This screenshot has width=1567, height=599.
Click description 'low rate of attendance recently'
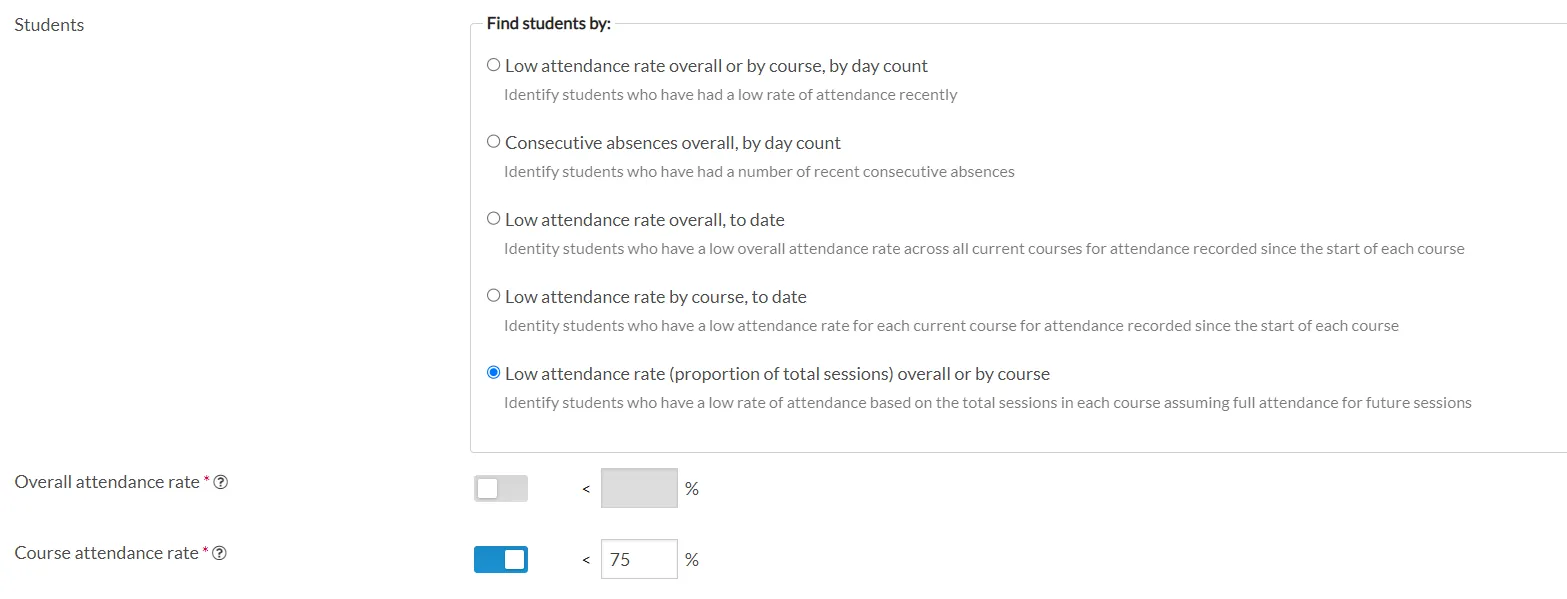point(730,95)
